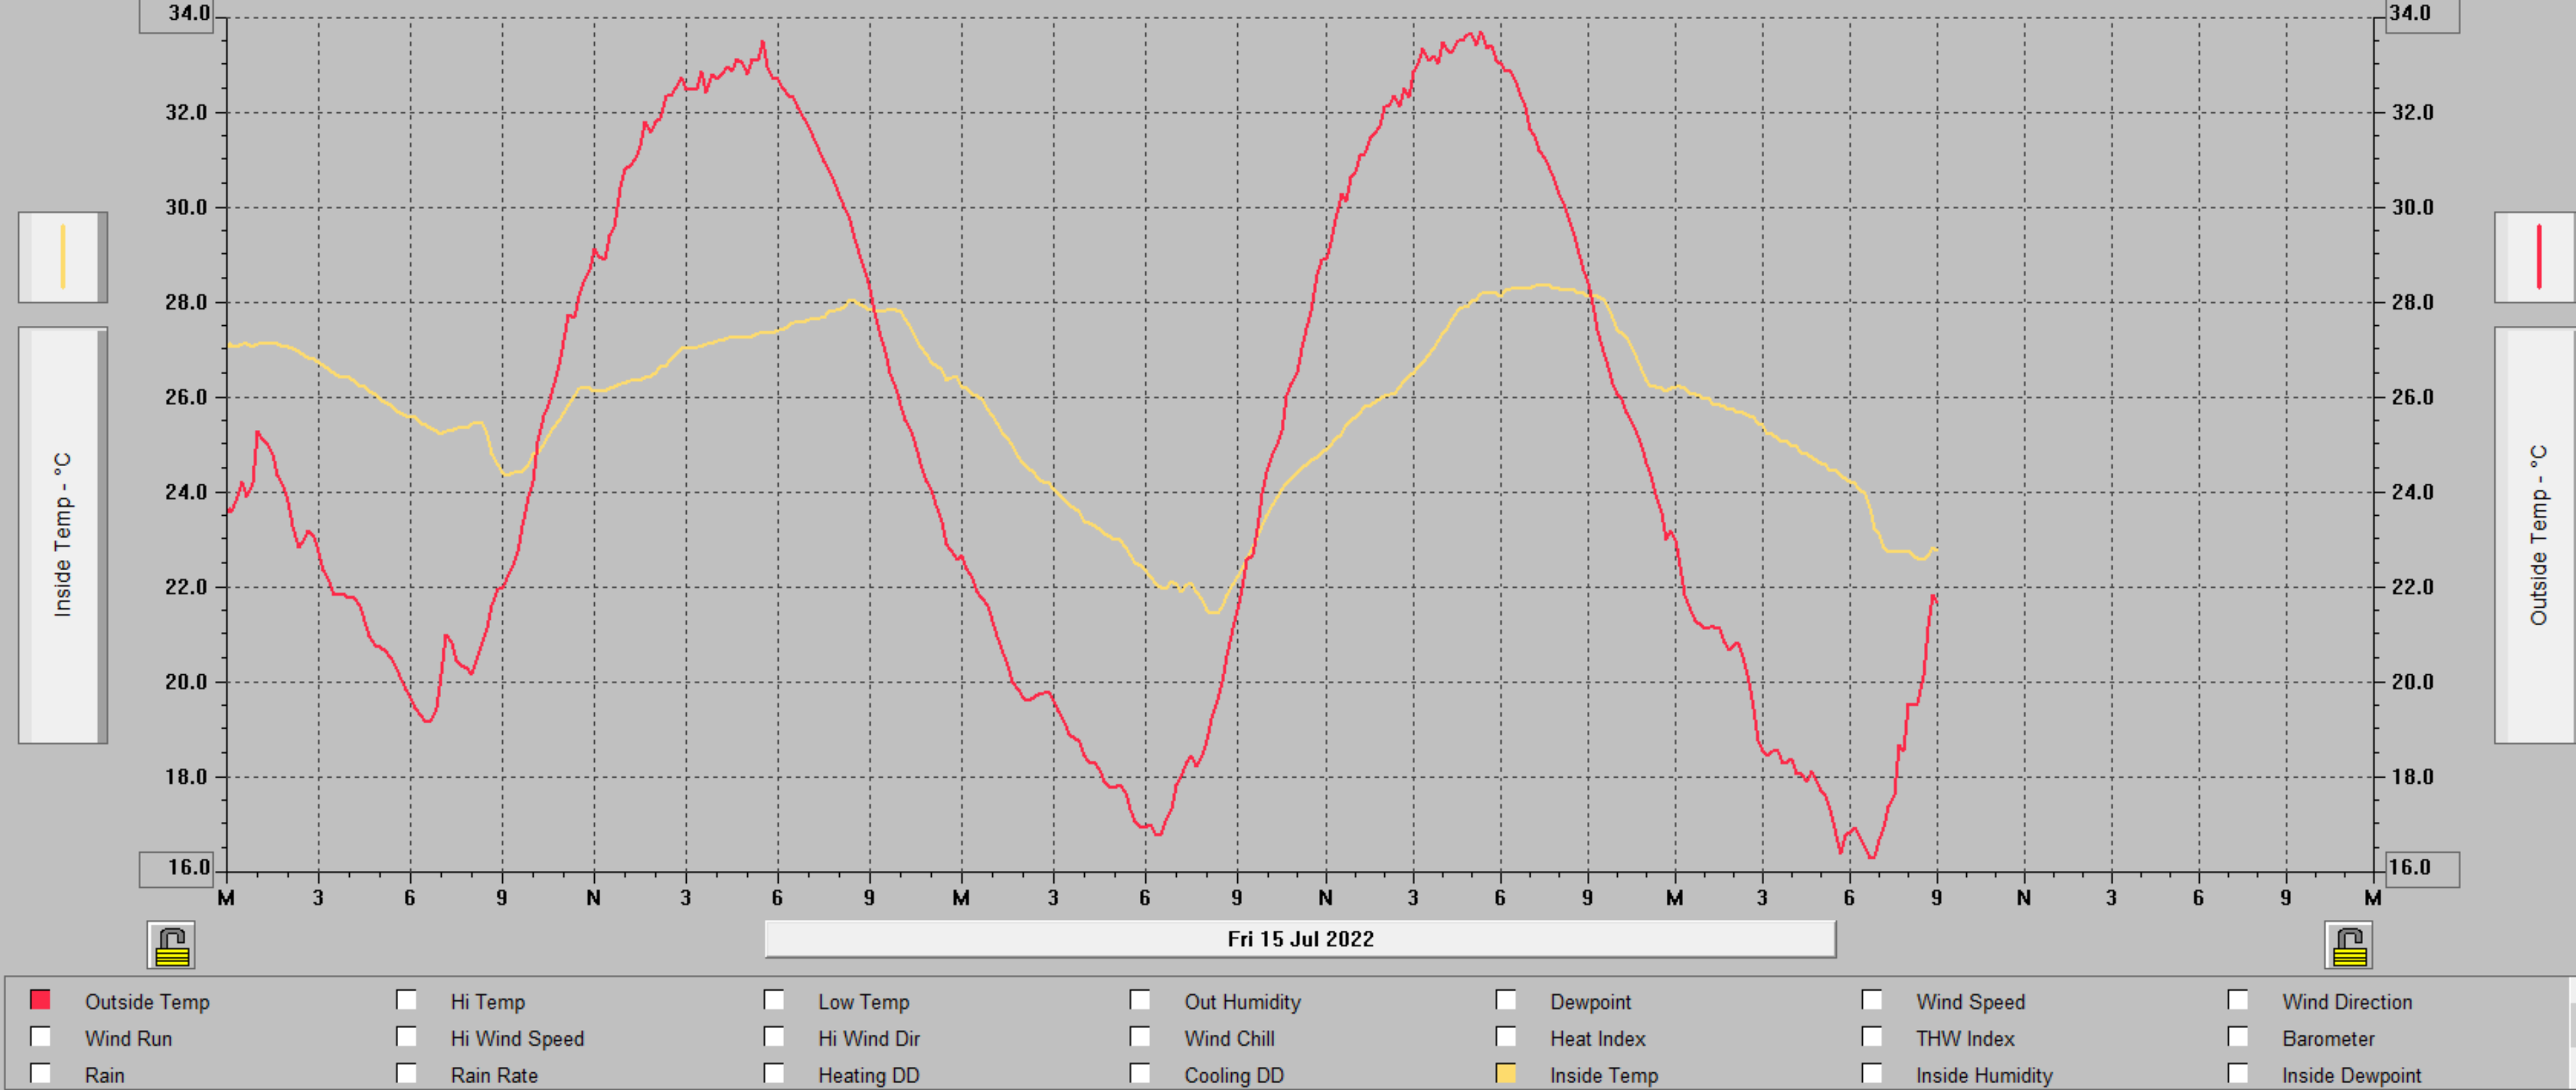Check the Barometer checkbox
Screen dimensions: 2576x1090
[2238, 1037]
